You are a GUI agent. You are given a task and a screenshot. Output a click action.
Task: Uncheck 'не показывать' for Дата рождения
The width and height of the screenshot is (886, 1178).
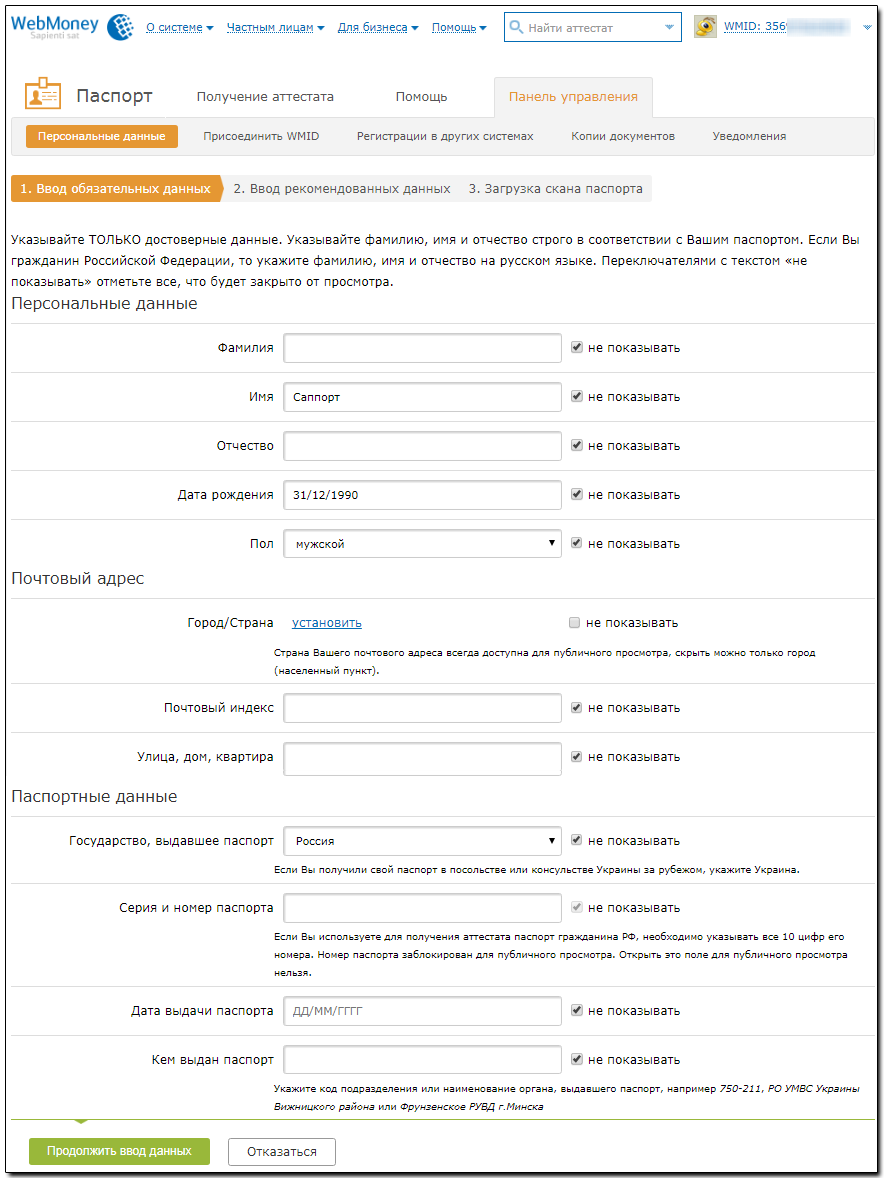(576, 495)
